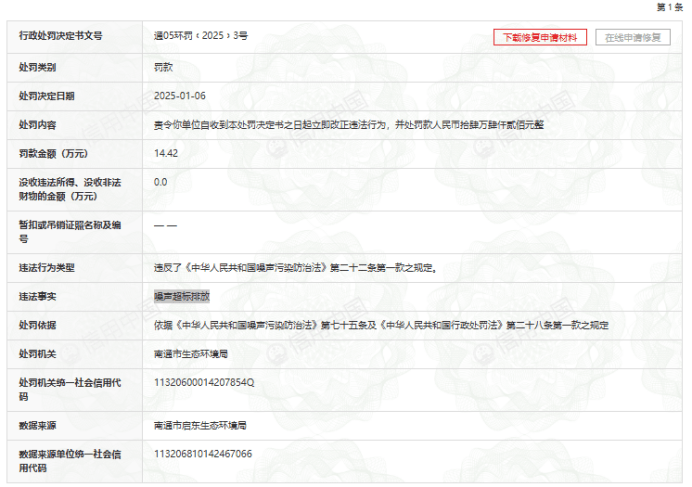Click the 处罚依据 legal basis text
This screenshot has width=692, height=487.
[x=381, y=326]
